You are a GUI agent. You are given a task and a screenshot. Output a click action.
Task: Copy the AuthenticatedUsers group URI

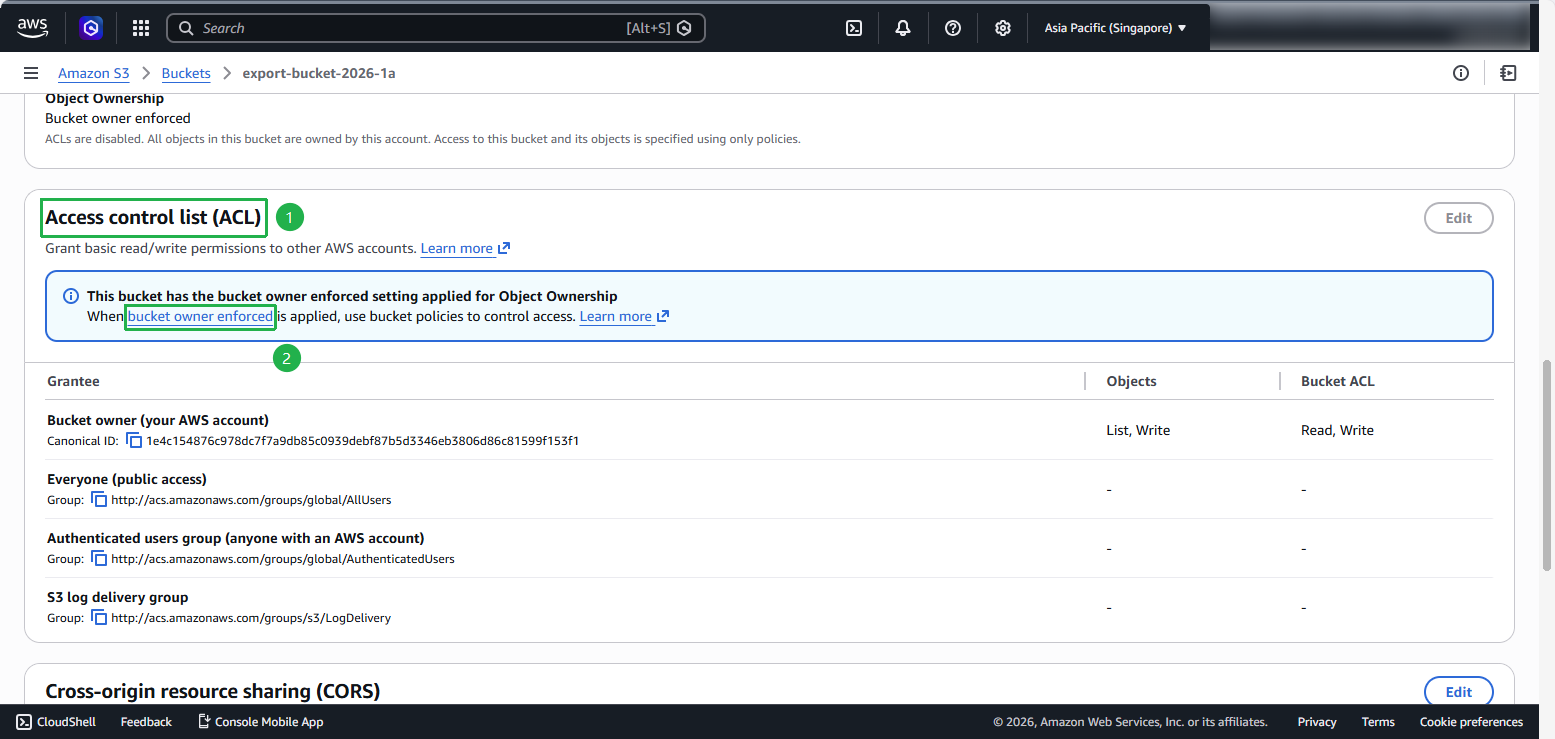[99, 558]
